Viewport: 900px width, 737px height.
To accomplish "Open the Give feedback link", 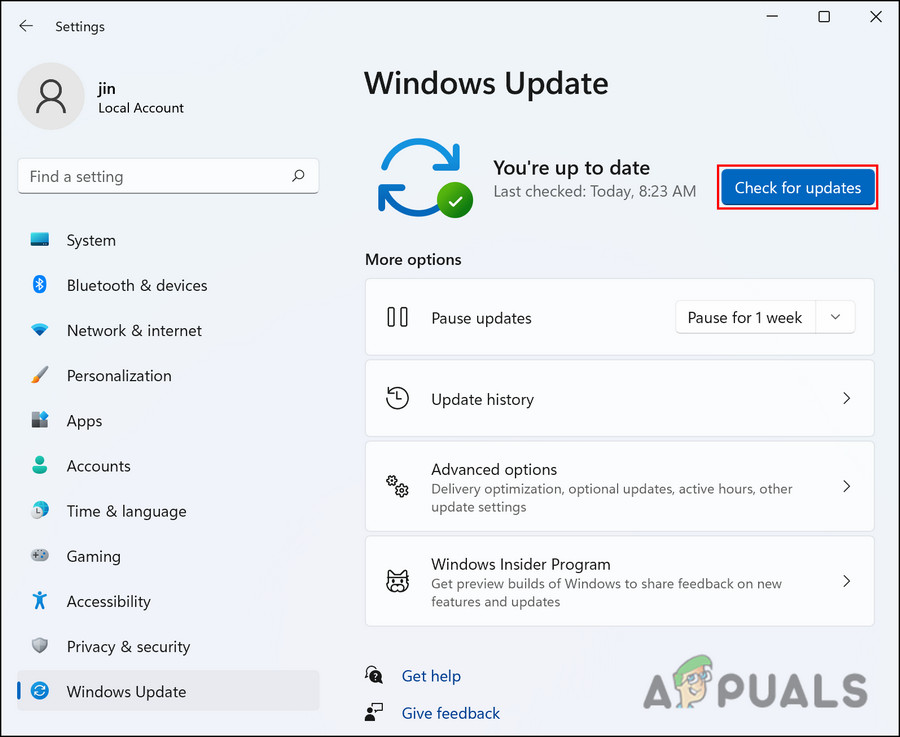I will point(451,713).
